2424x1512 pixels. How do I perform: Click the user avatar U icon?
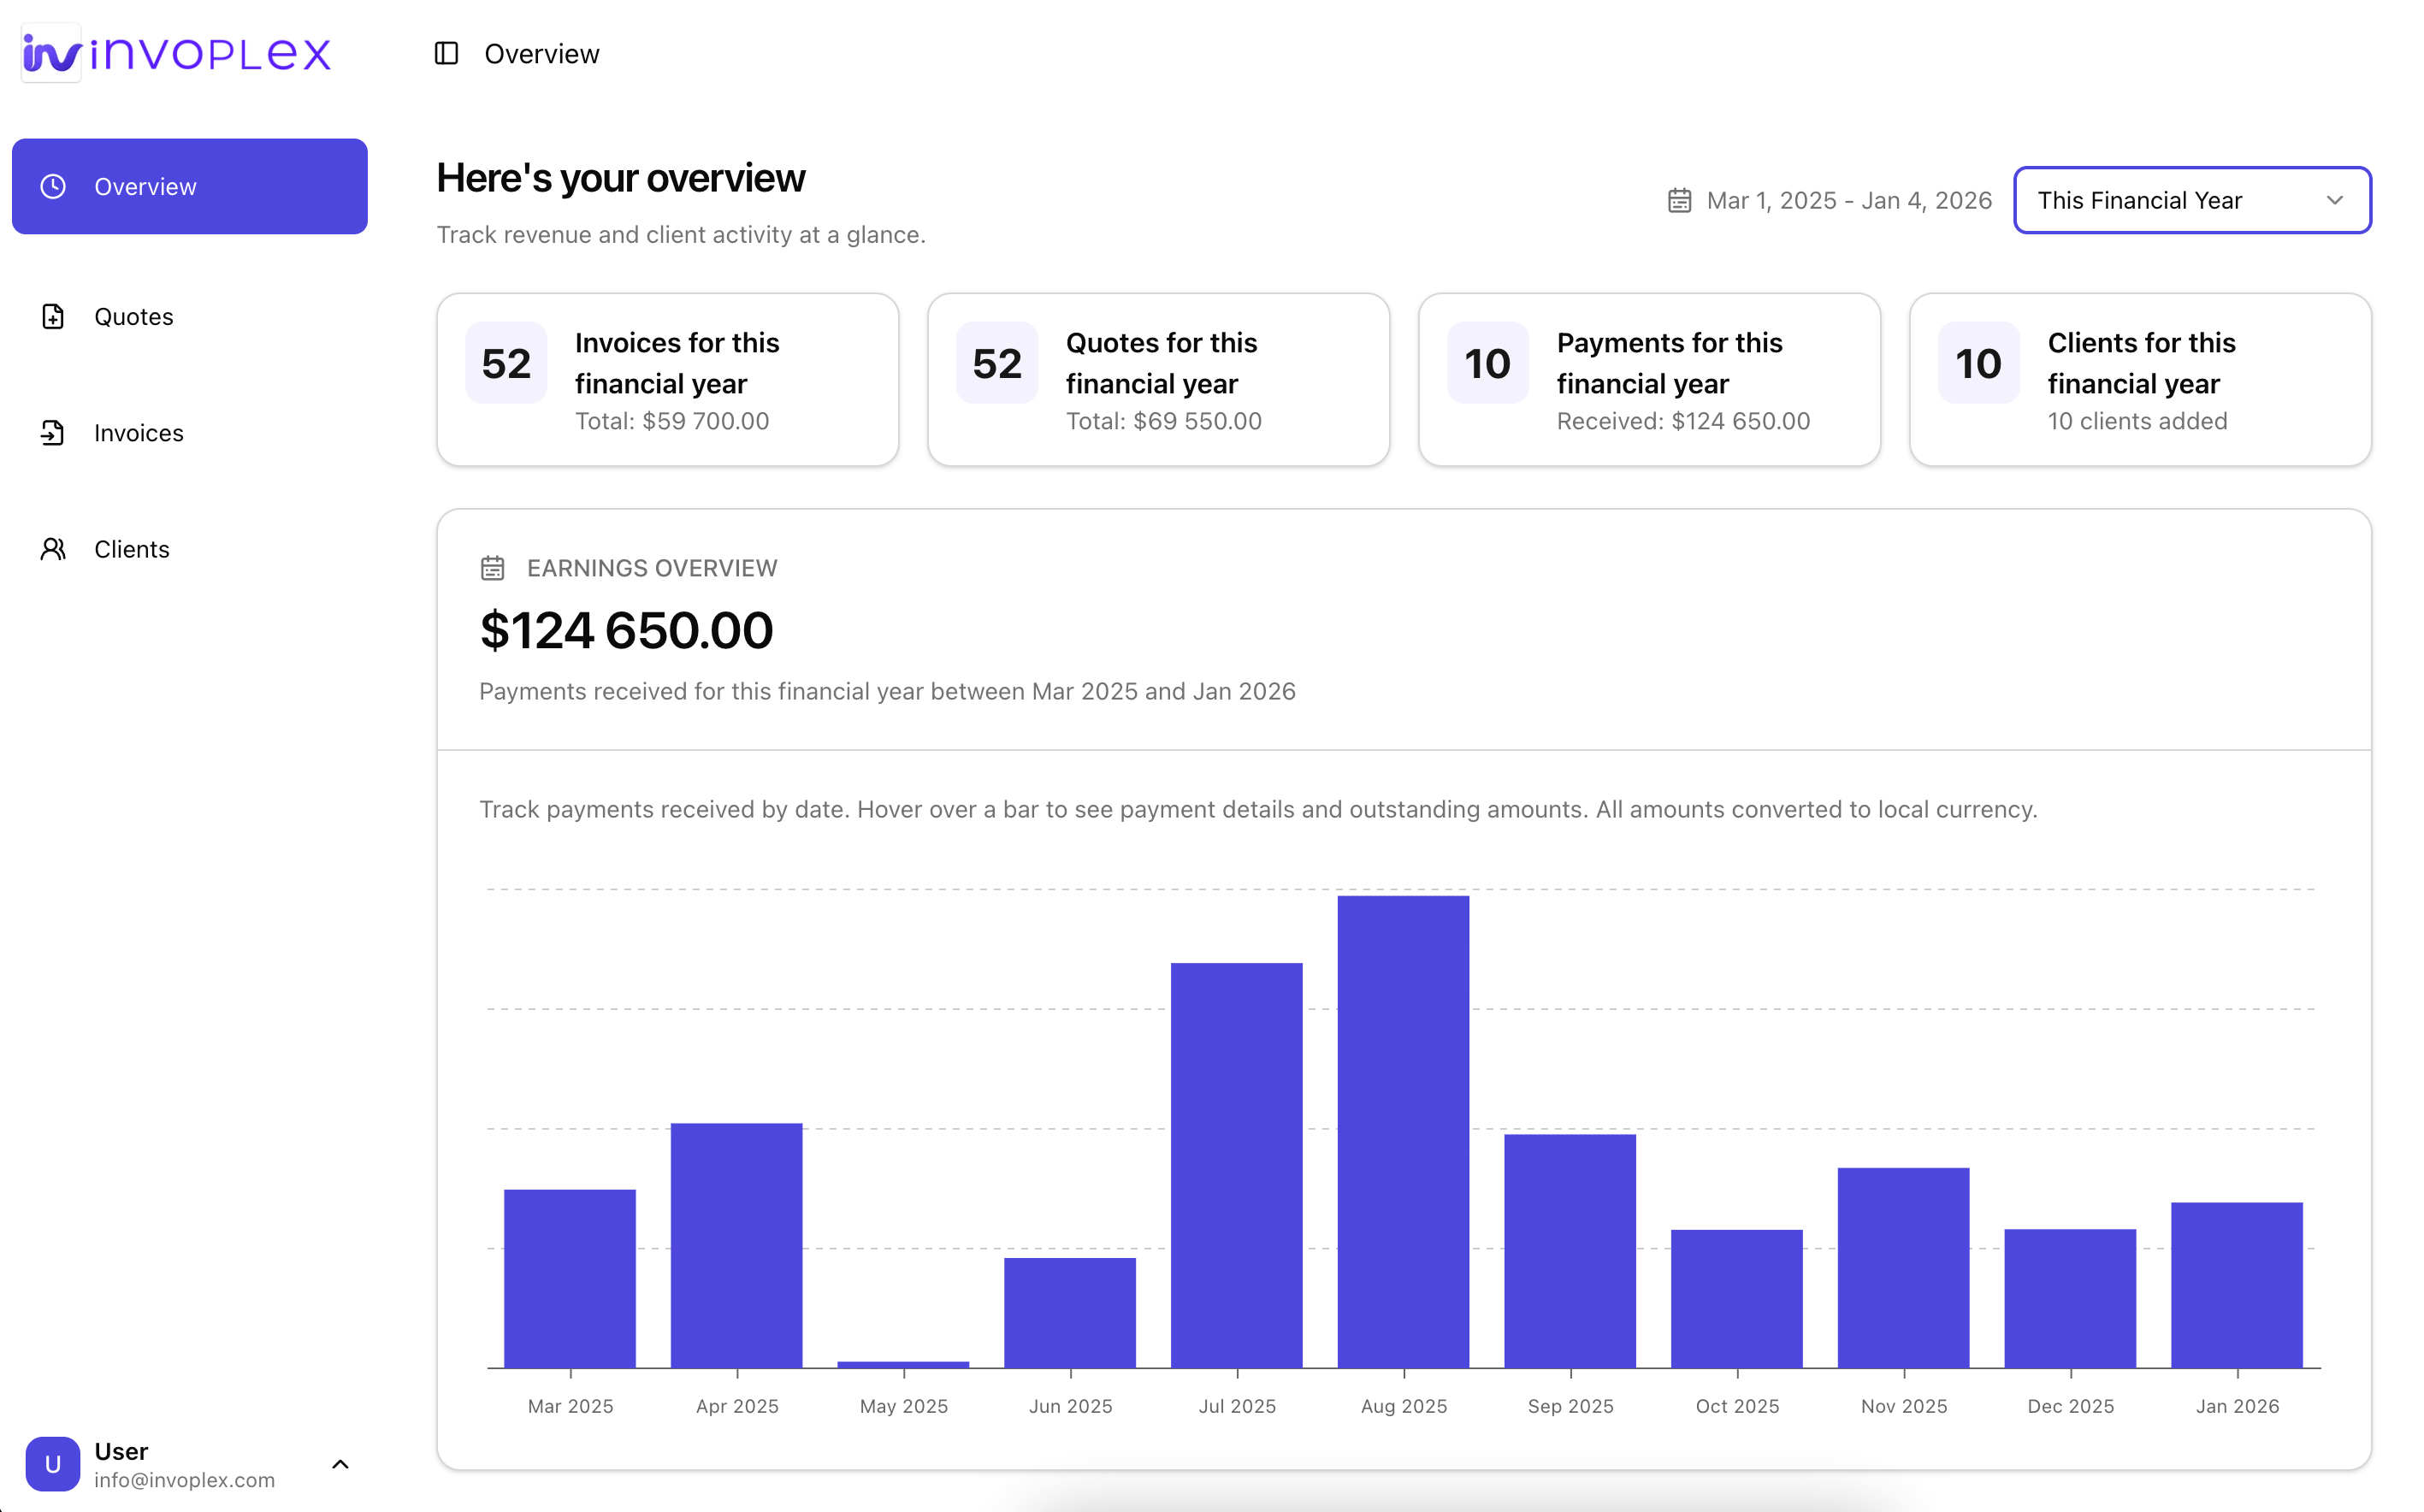53,1463
